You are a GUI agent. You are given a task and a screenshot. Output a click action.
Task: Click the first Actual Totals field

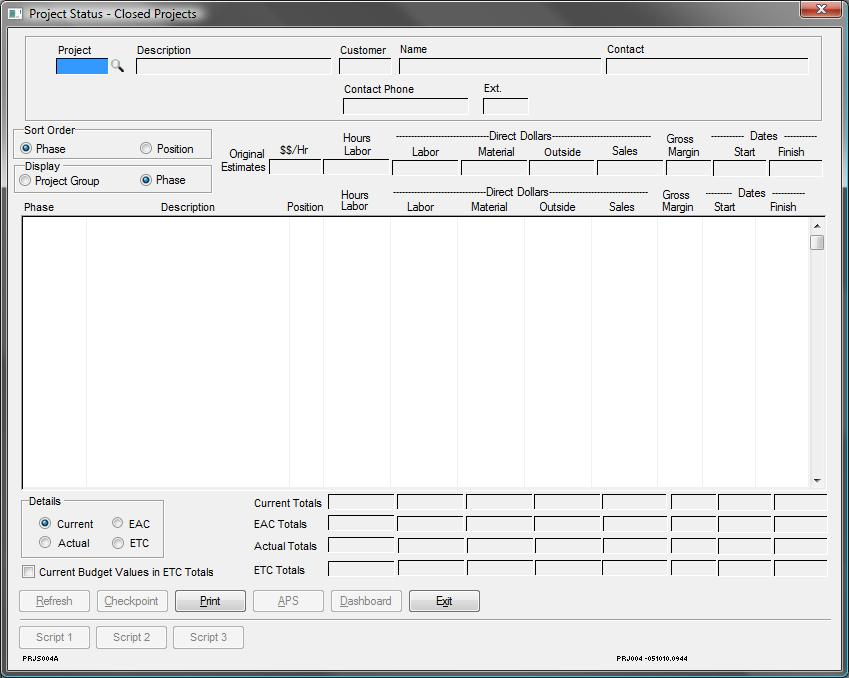(x=361, y=545)
